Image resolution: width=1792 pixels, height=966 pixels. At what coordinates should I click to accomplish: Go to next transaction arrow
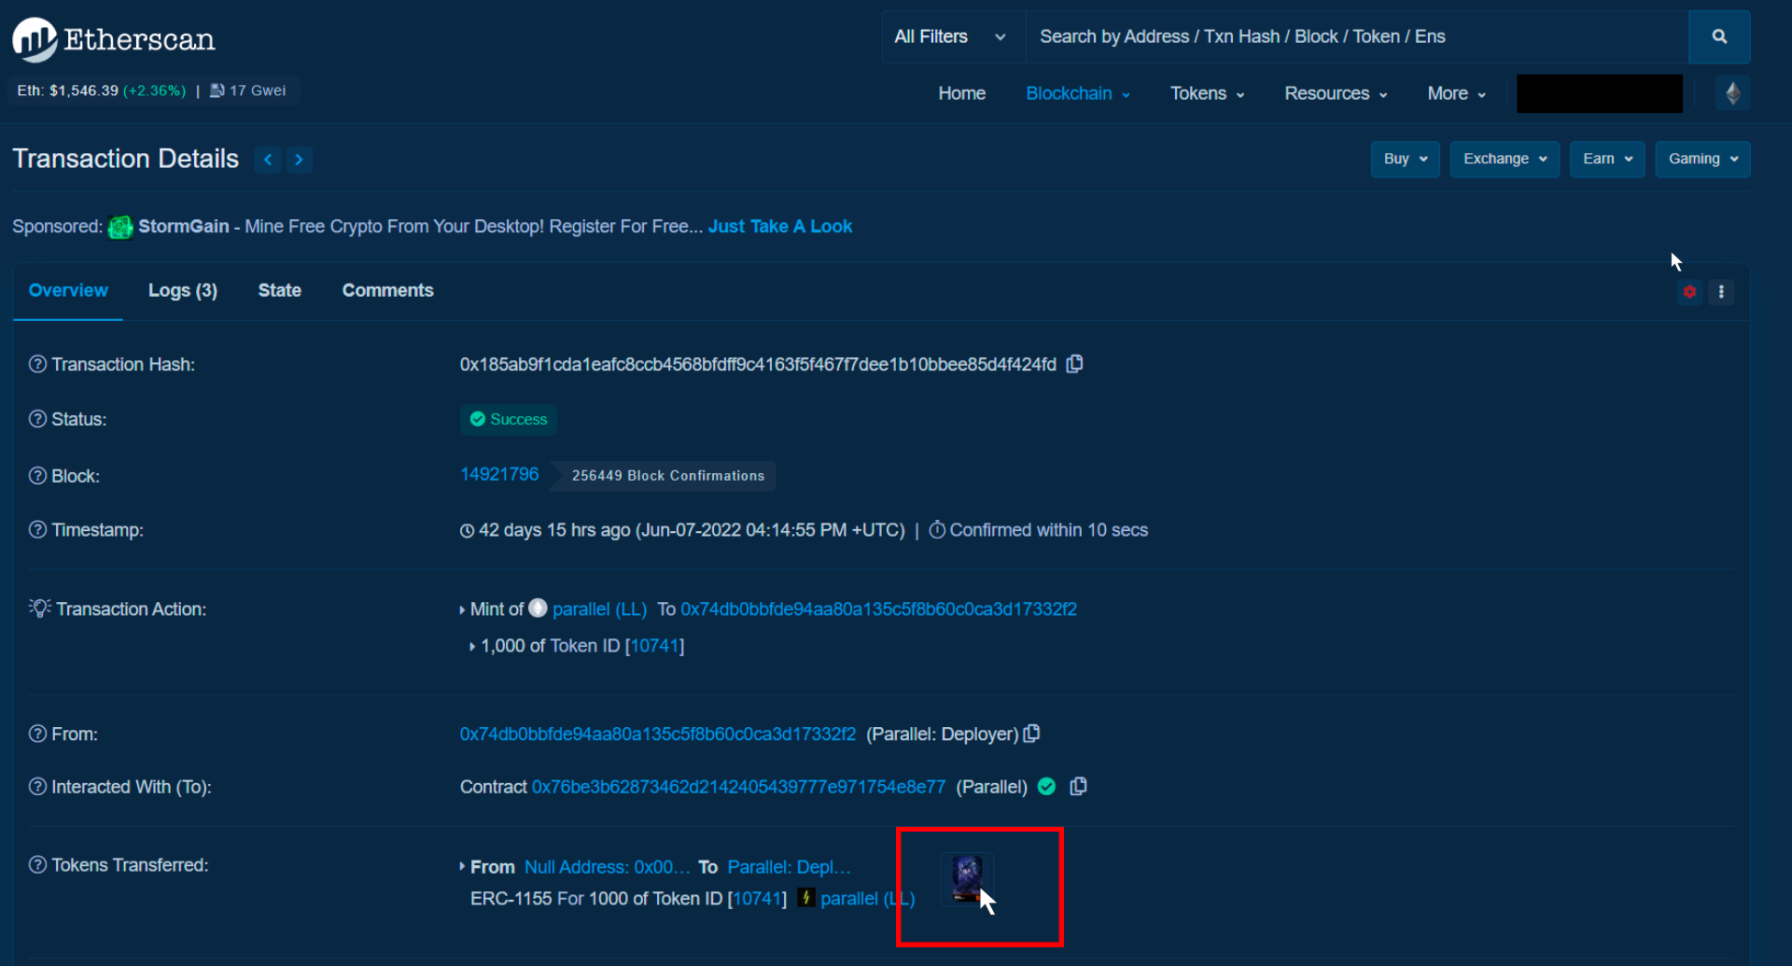pos(299,160)
